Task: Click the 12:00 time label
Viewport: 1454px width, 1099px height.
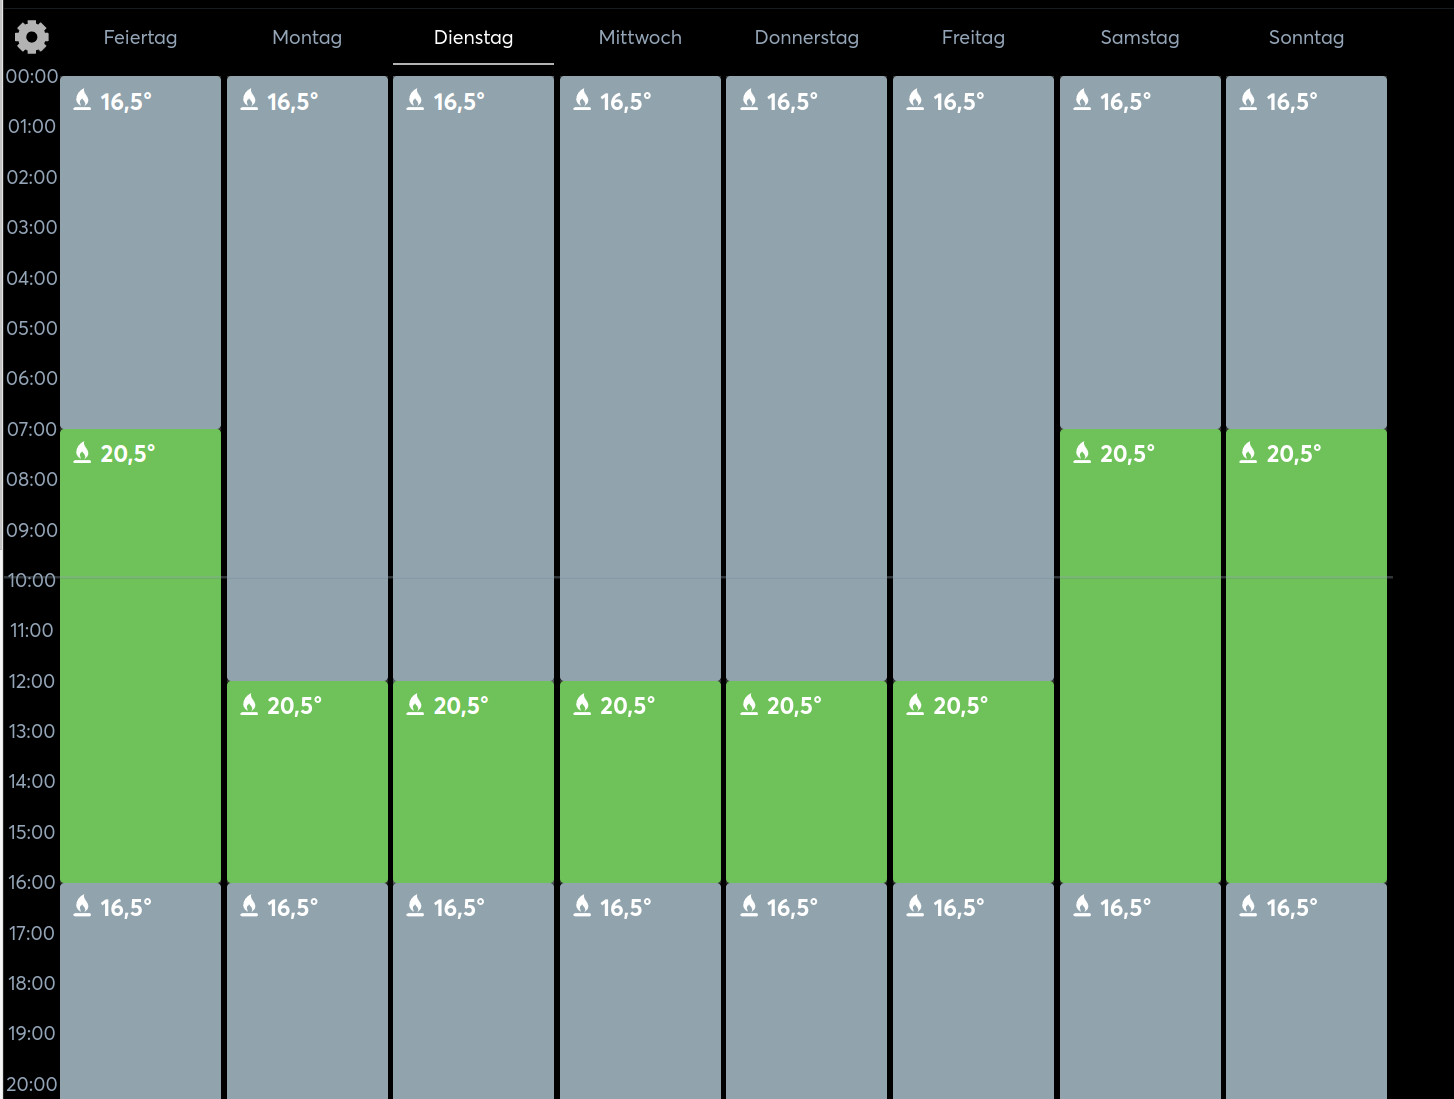Action: (x=32, y=681)
